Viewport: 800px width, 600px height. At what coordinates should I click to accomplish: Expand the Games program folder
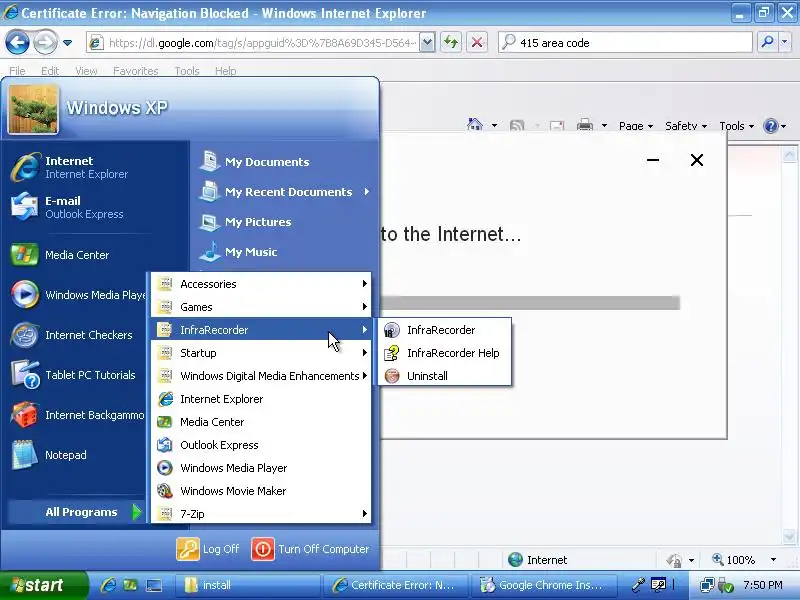click(261, 307)
